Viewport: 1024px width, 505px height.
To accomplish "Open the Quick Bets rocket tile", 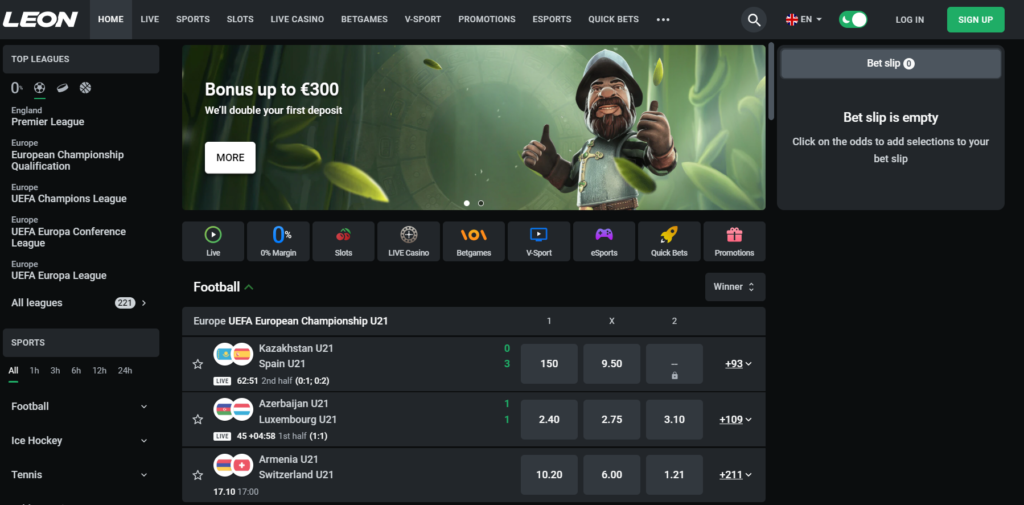I will [669, 241].
